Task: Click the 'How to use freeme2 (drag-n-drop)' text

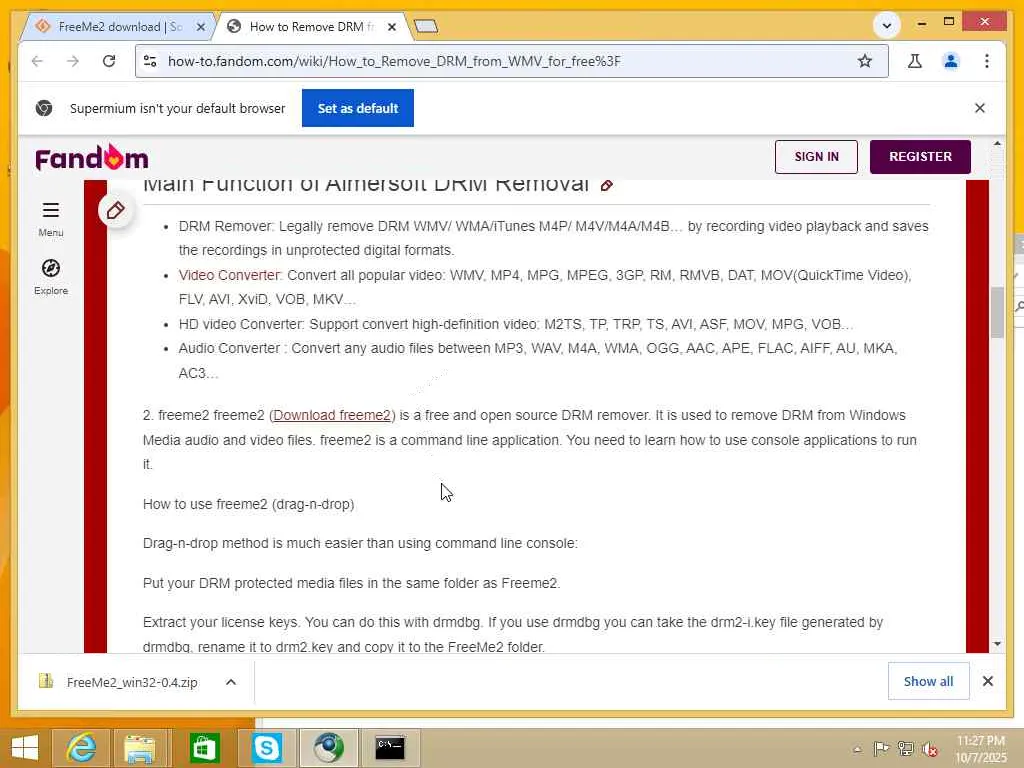Action: point(248,504)
